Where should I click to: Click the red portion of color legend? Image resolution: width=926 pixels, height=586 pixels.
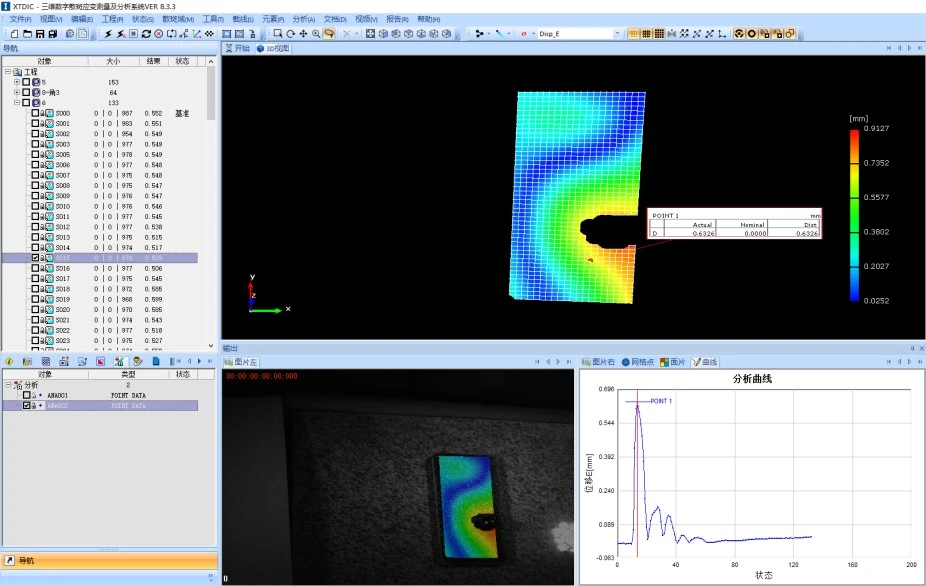pyautogui.click(x=854, y=137)
